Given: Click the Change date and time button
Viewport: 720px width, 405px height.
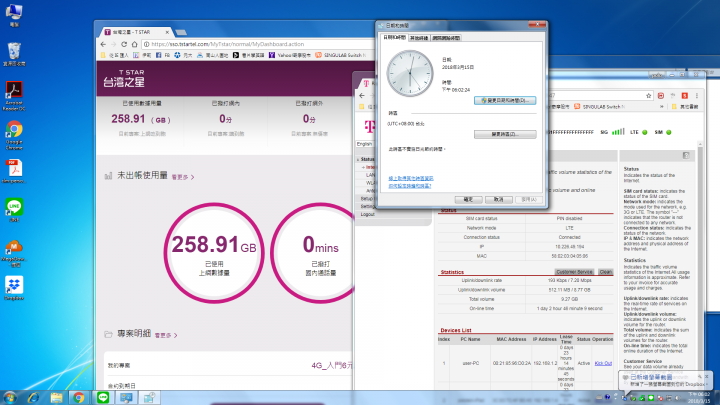Looking at the screenshot, I should click(505, 100).
